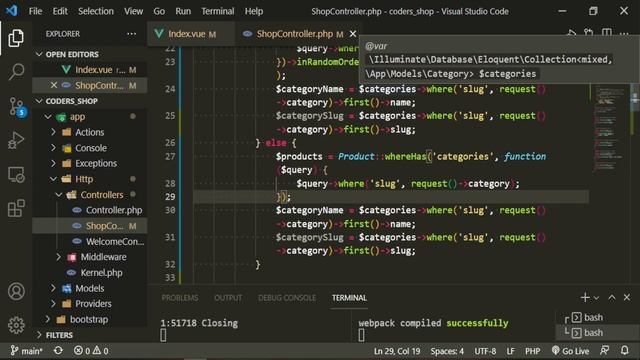Select the TERMINAL panel tab
The image size is (640, 360).
pos(349,298)
